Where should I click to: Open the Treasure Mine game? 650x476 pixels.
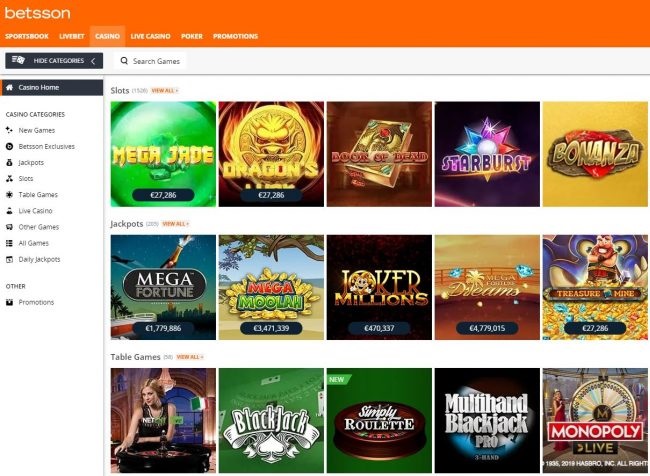595,287
